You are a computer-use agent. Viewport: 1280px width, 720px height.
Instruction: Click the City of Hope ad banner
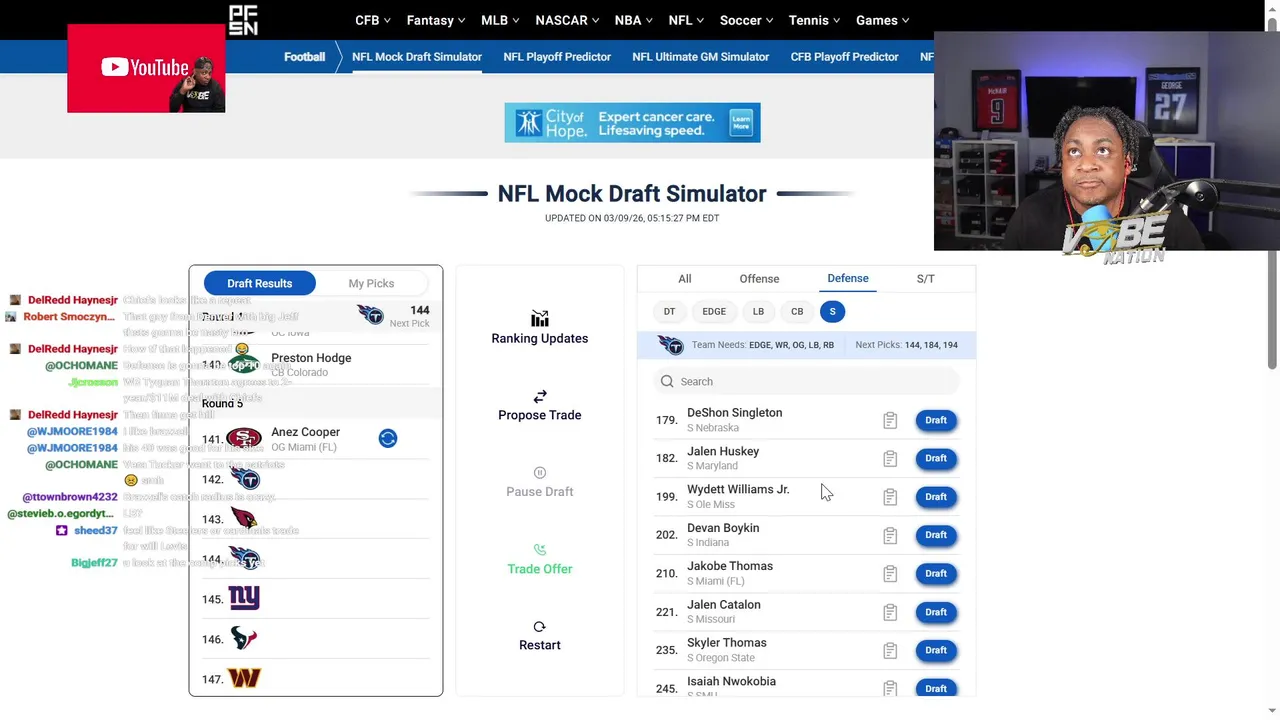coord(632,122)
